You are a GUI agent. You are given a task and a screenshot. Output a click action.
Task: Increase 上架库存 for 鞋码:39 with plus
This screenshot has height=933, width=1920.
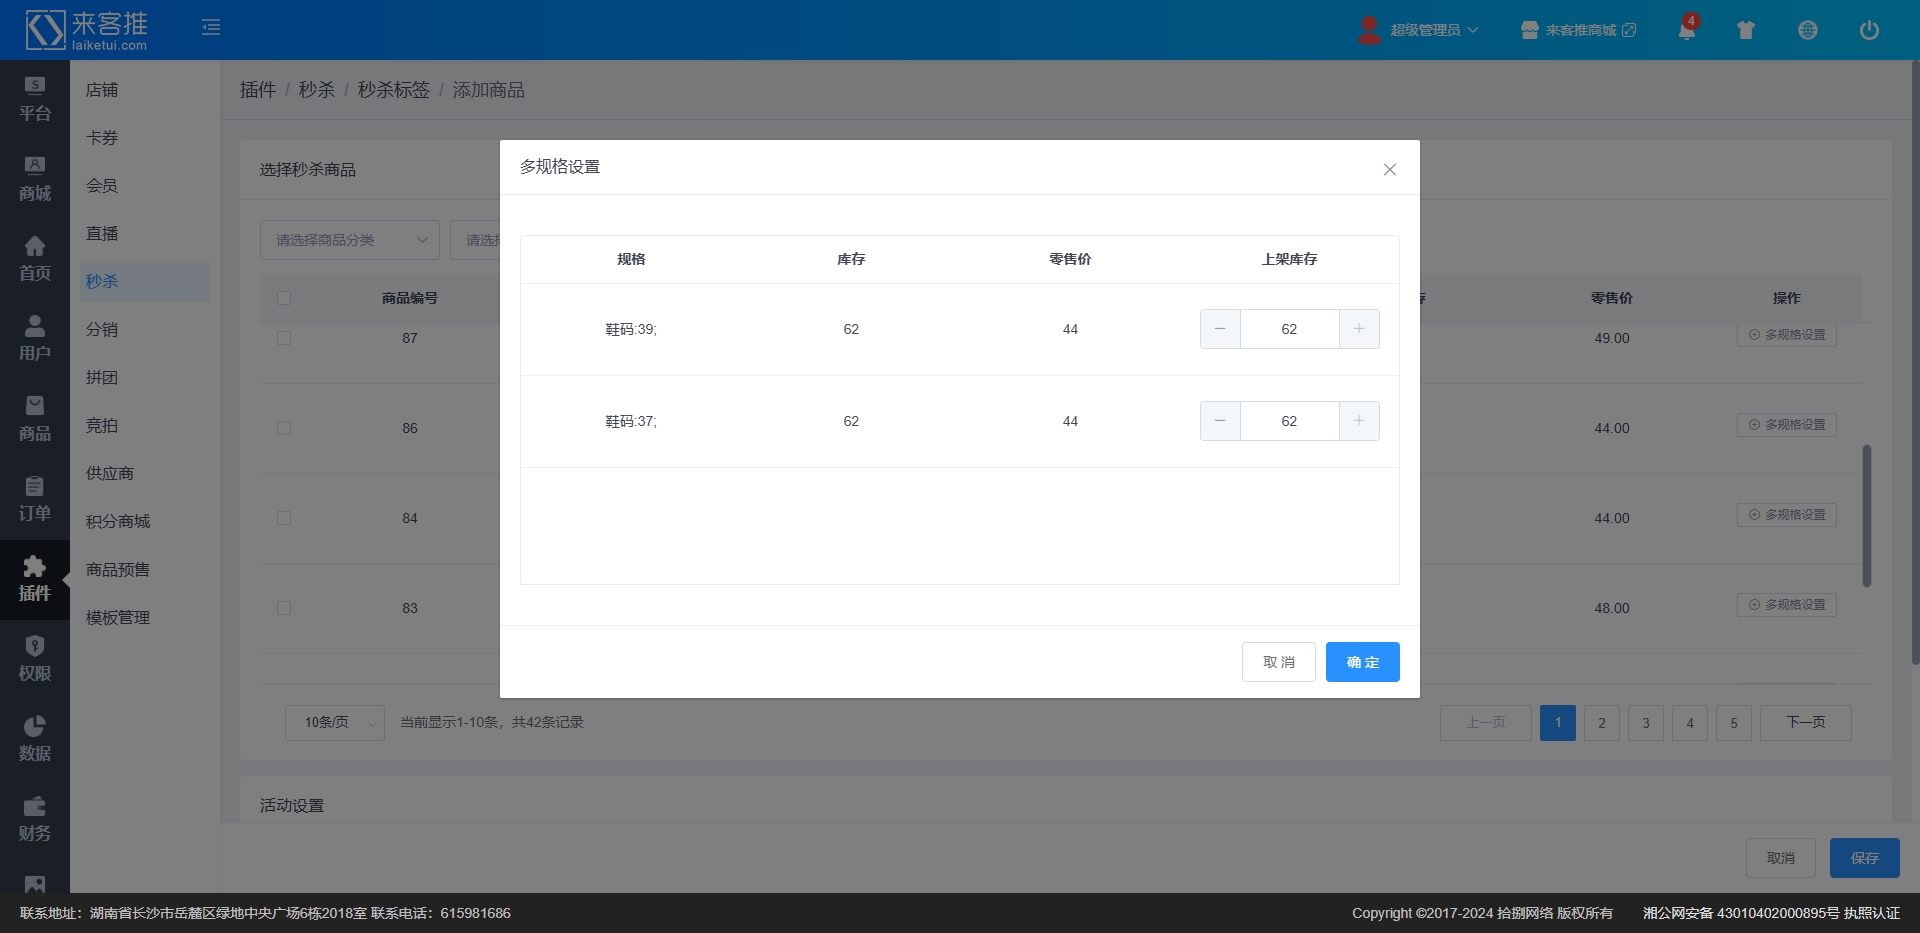pos(1358,329)
